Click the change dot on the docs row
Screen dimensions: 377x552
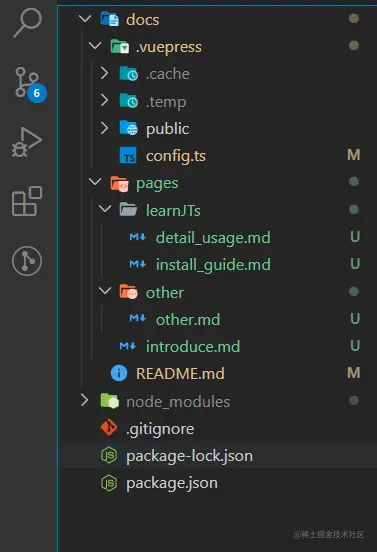(354, 18)
